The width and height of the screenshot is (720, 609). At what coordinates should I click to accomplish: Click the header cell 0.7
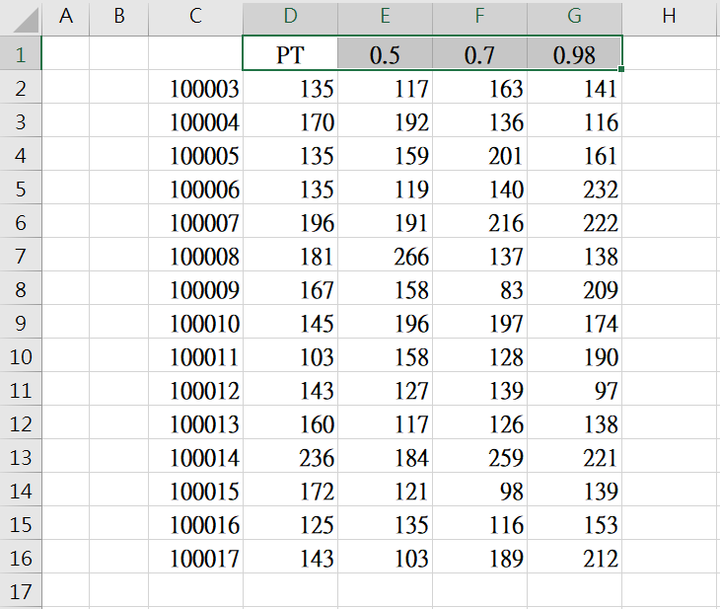pos(480,53)
